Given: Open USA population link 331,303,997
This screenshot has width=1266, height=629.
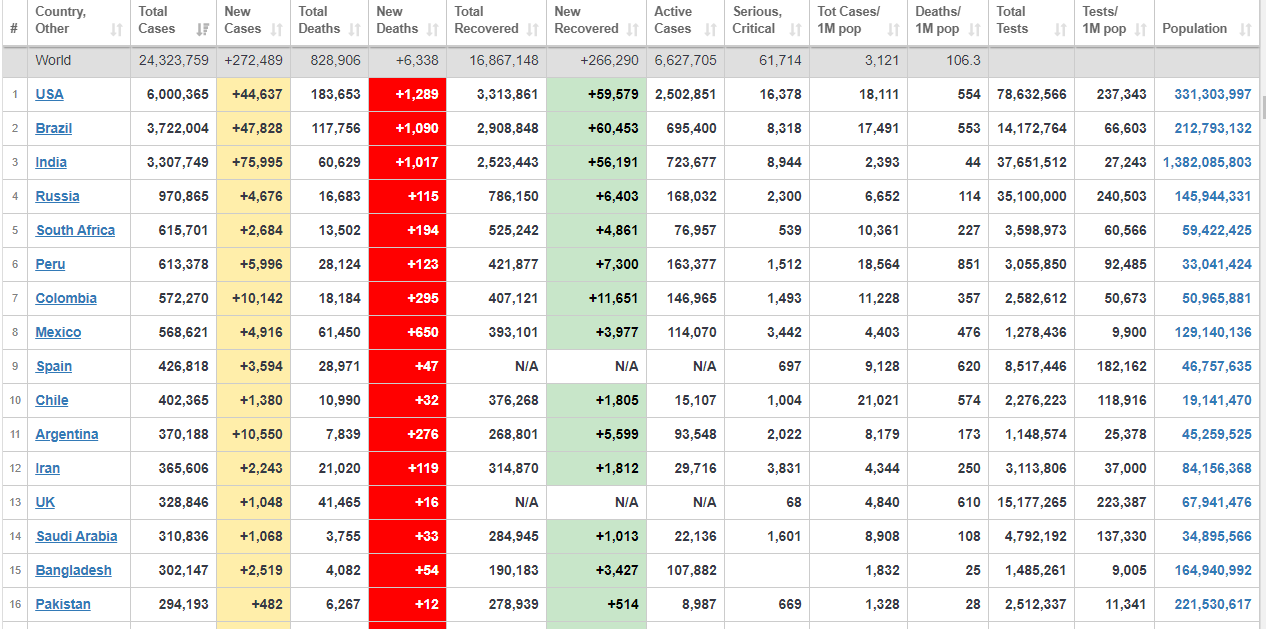Looking at the screenshot, I should [1213, 94].
